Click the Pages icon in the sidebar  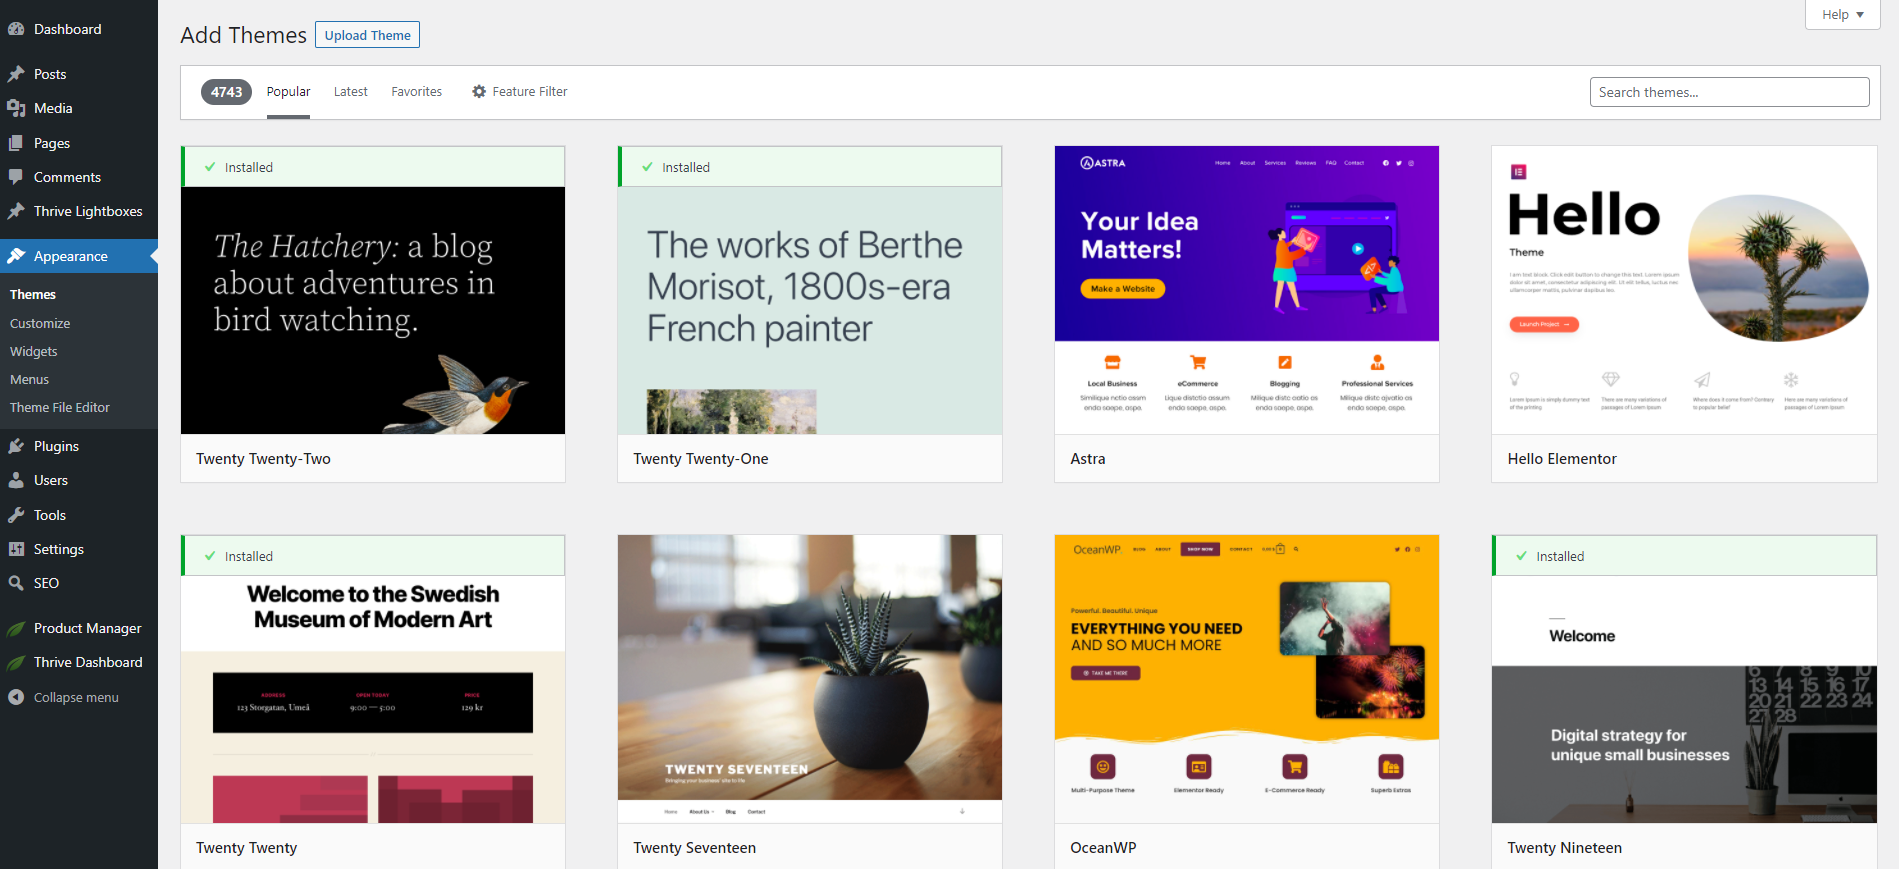pos(16,143)
